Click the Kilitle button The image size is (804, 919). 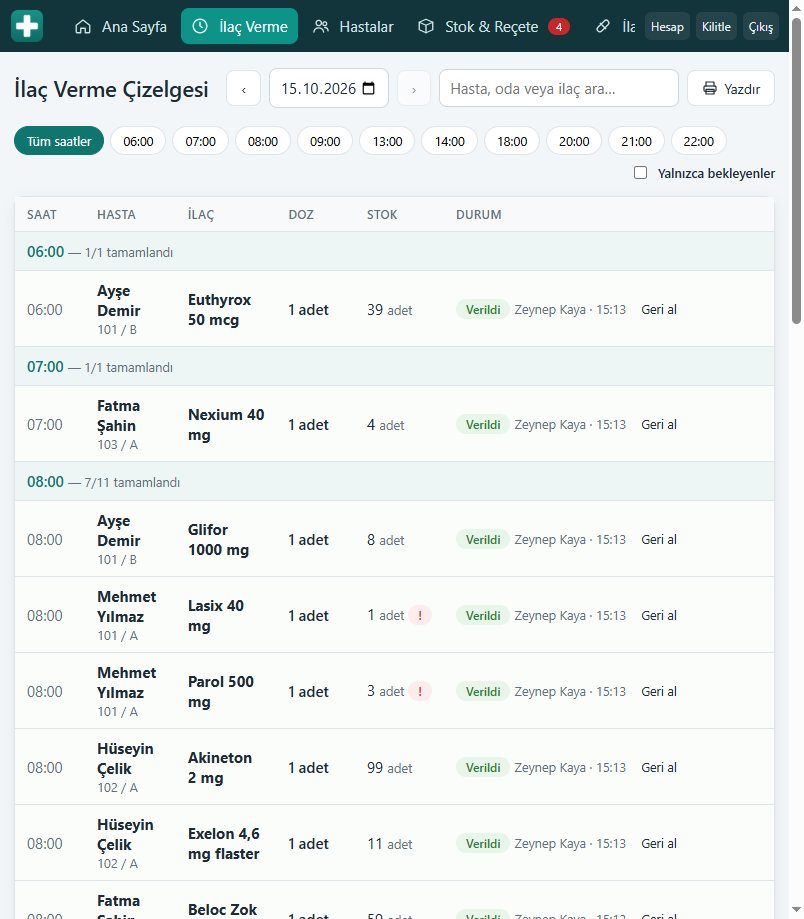(716, 27)
